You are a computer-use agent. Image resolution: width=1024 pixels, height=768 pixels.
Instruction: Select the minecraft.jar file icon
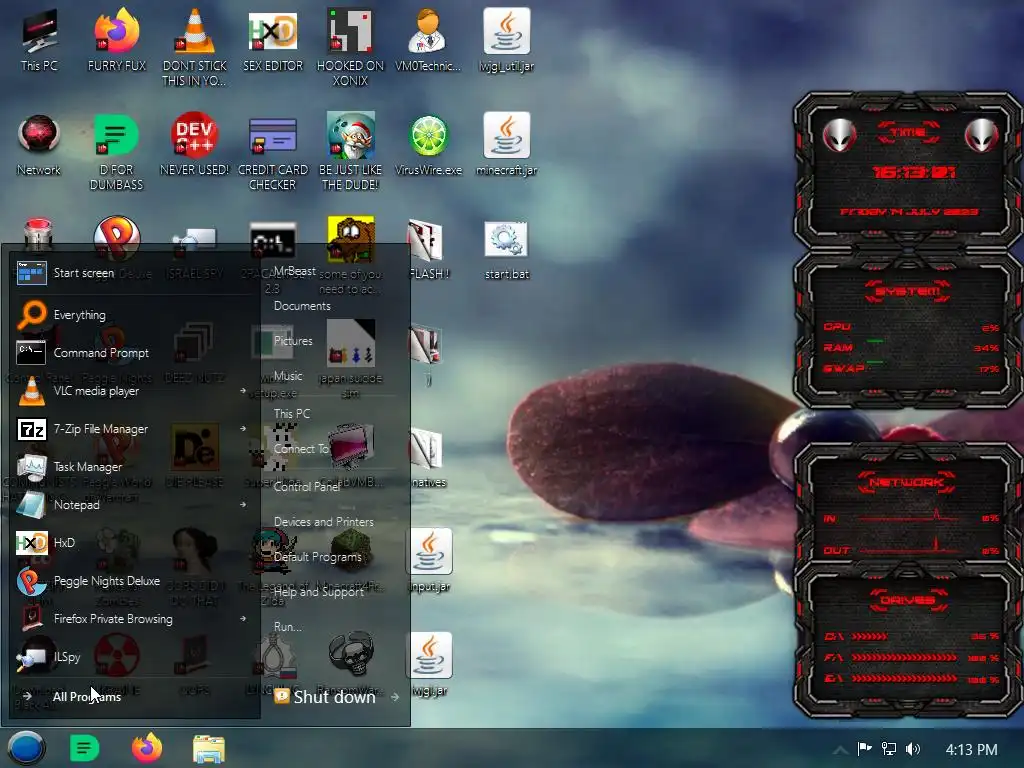pyautogui.click(x=507, y=145)
